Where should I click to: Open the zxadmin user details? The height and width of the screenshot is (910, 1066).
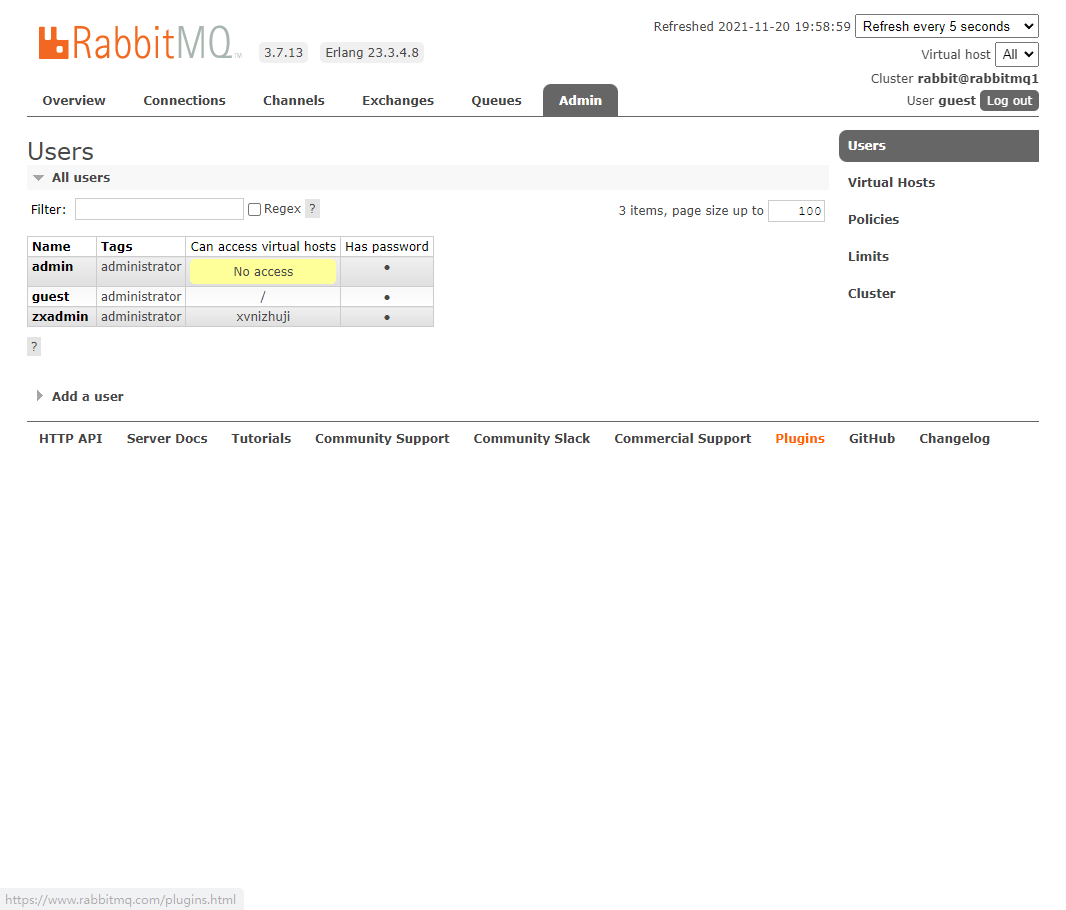point(60,317)
